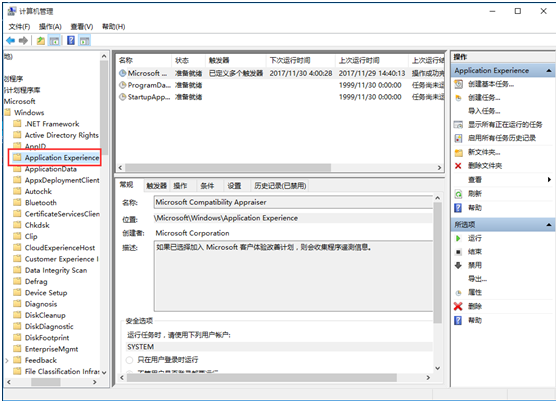Open the 文件(F) menu
558x403 pixels.
[x=19, y=27]
